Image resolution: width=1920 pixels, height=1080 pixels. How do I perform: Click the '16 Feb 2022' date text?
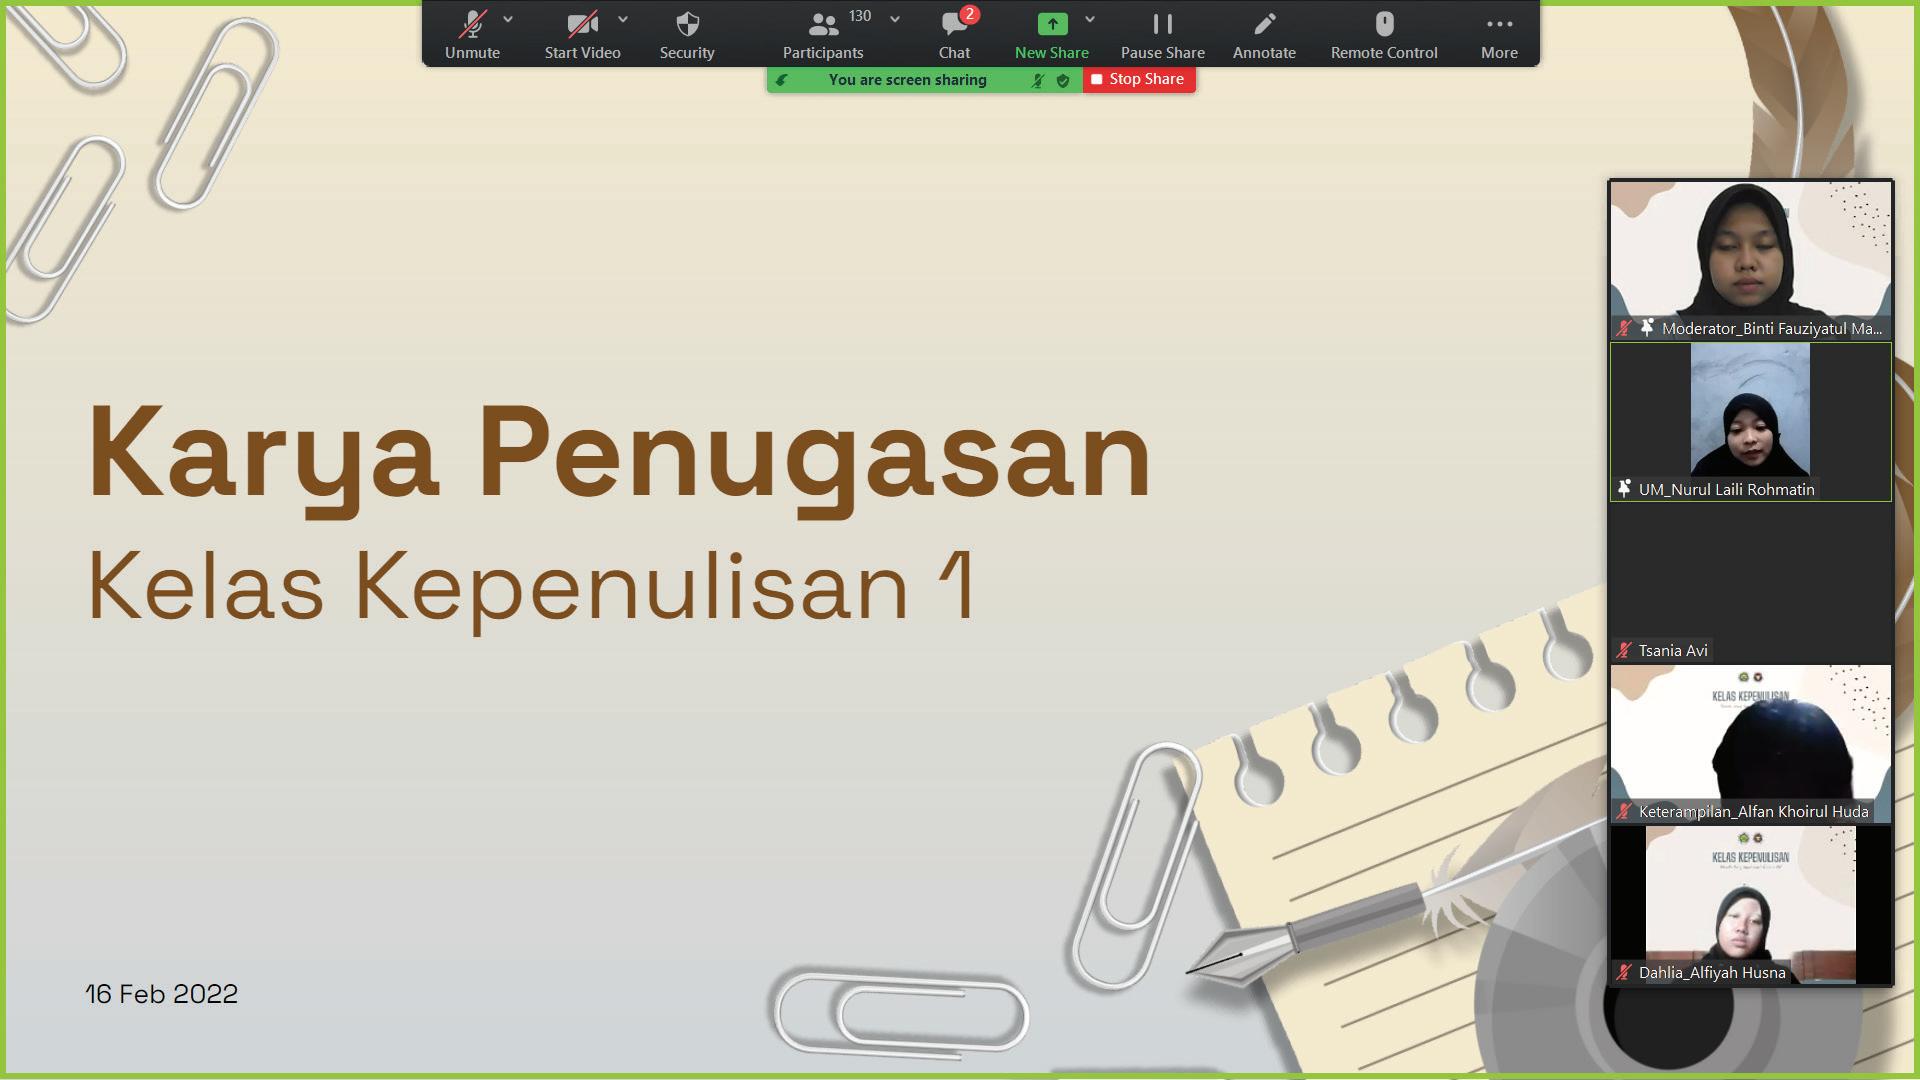[x=161, y=994]
